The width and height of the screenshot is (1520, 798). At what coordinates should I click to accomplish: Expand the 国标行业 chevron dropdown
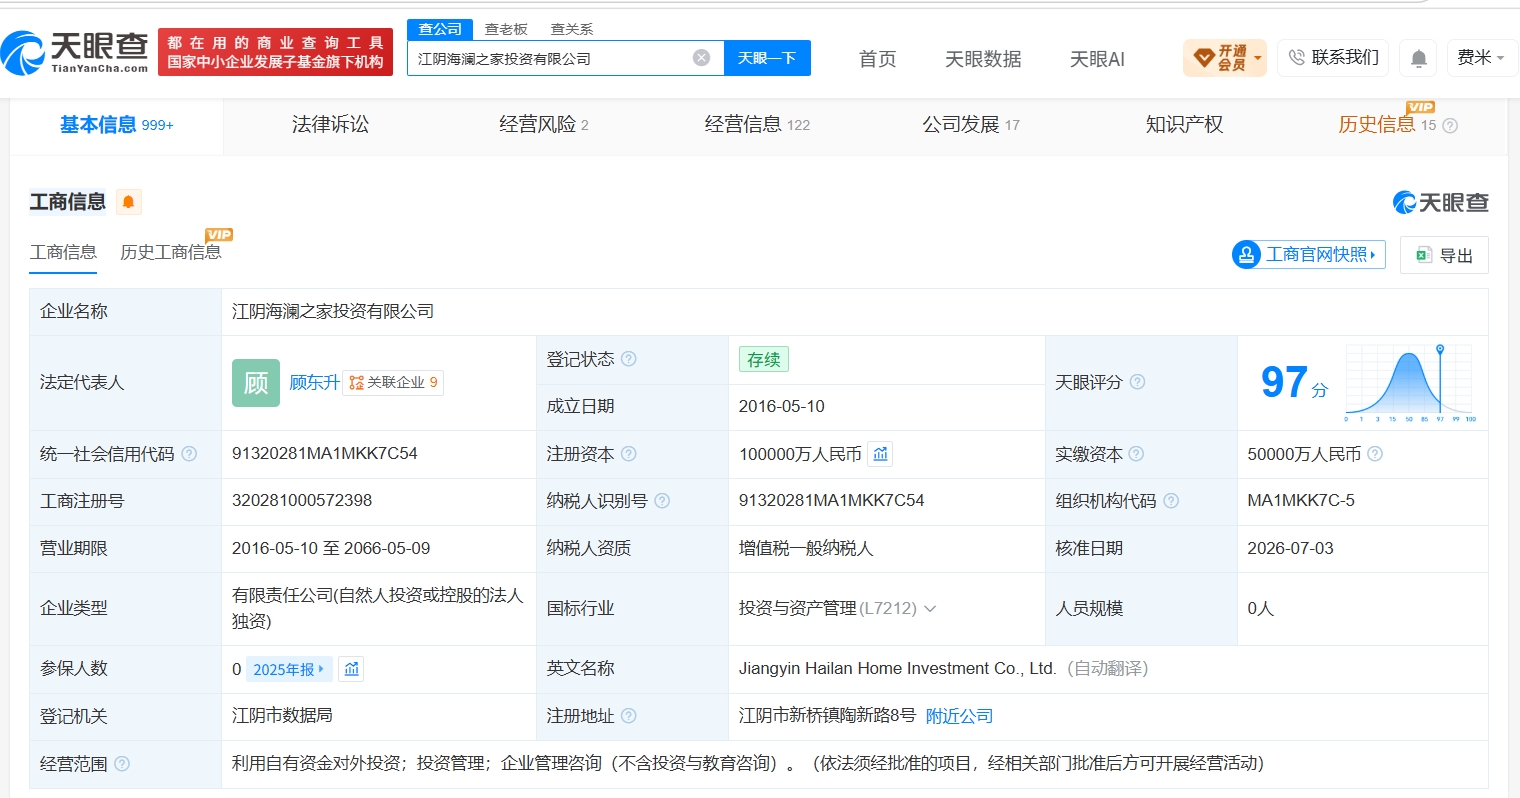pos(930,608)
